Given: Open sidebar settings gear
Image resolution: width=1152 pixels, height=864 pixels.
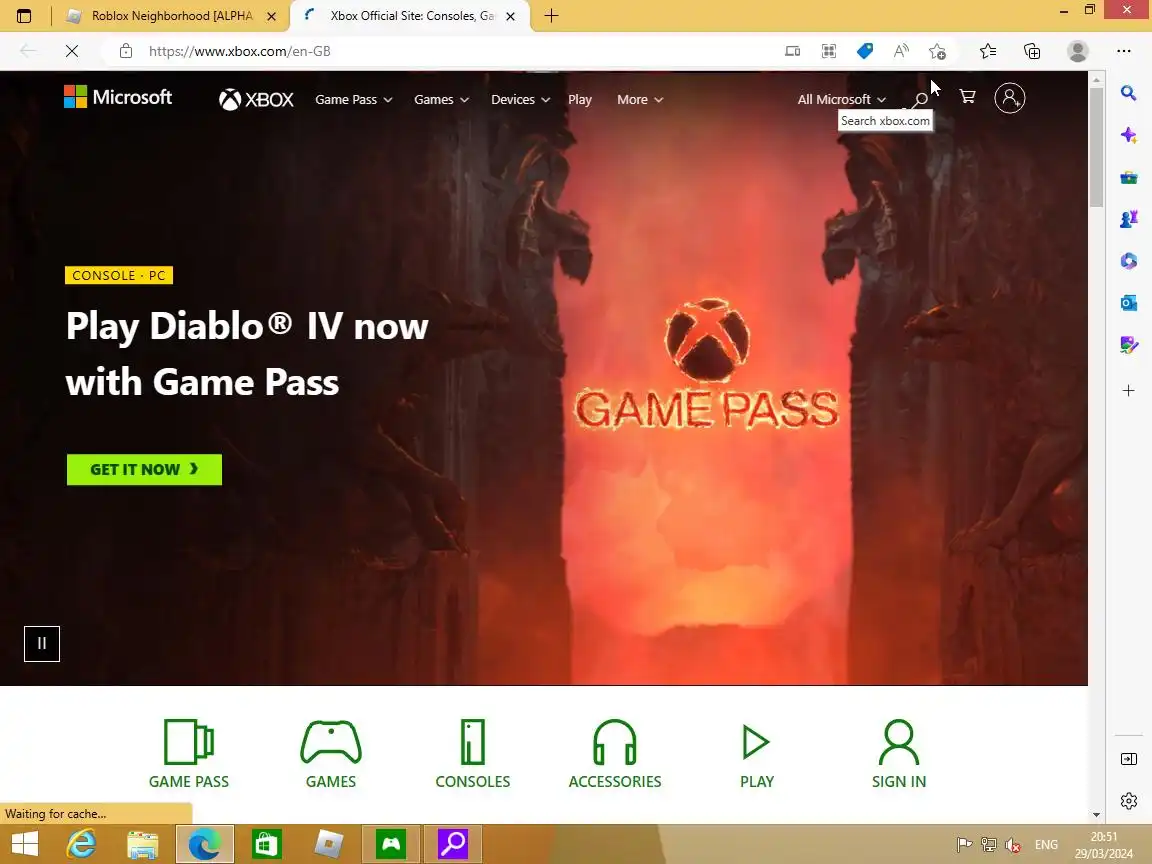Looking at the screenshot, I should pos(1128,801).
